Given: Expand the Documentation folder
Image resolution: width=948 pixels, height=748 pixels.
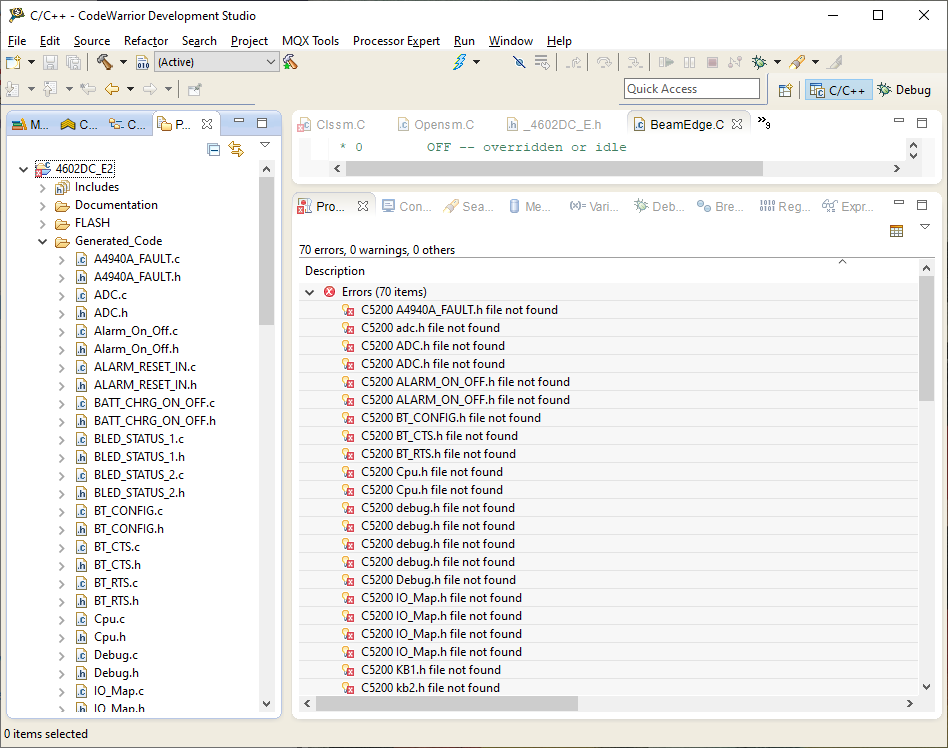Looking at the screenshot, I should click(42, 206).
